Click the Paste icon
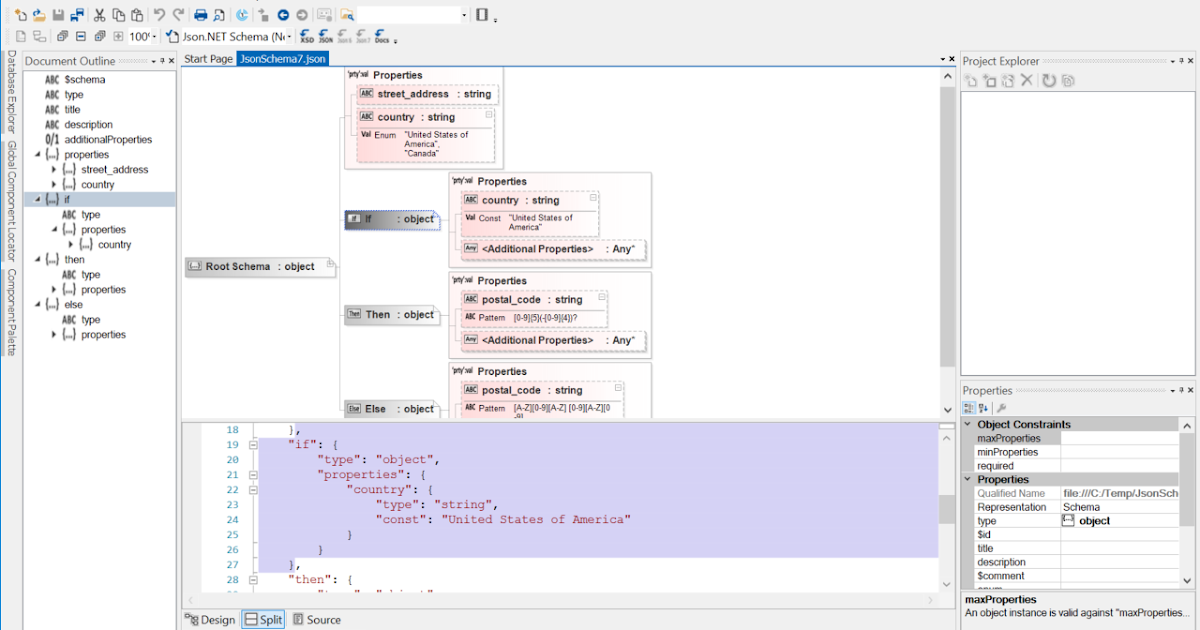 point(138,15)
